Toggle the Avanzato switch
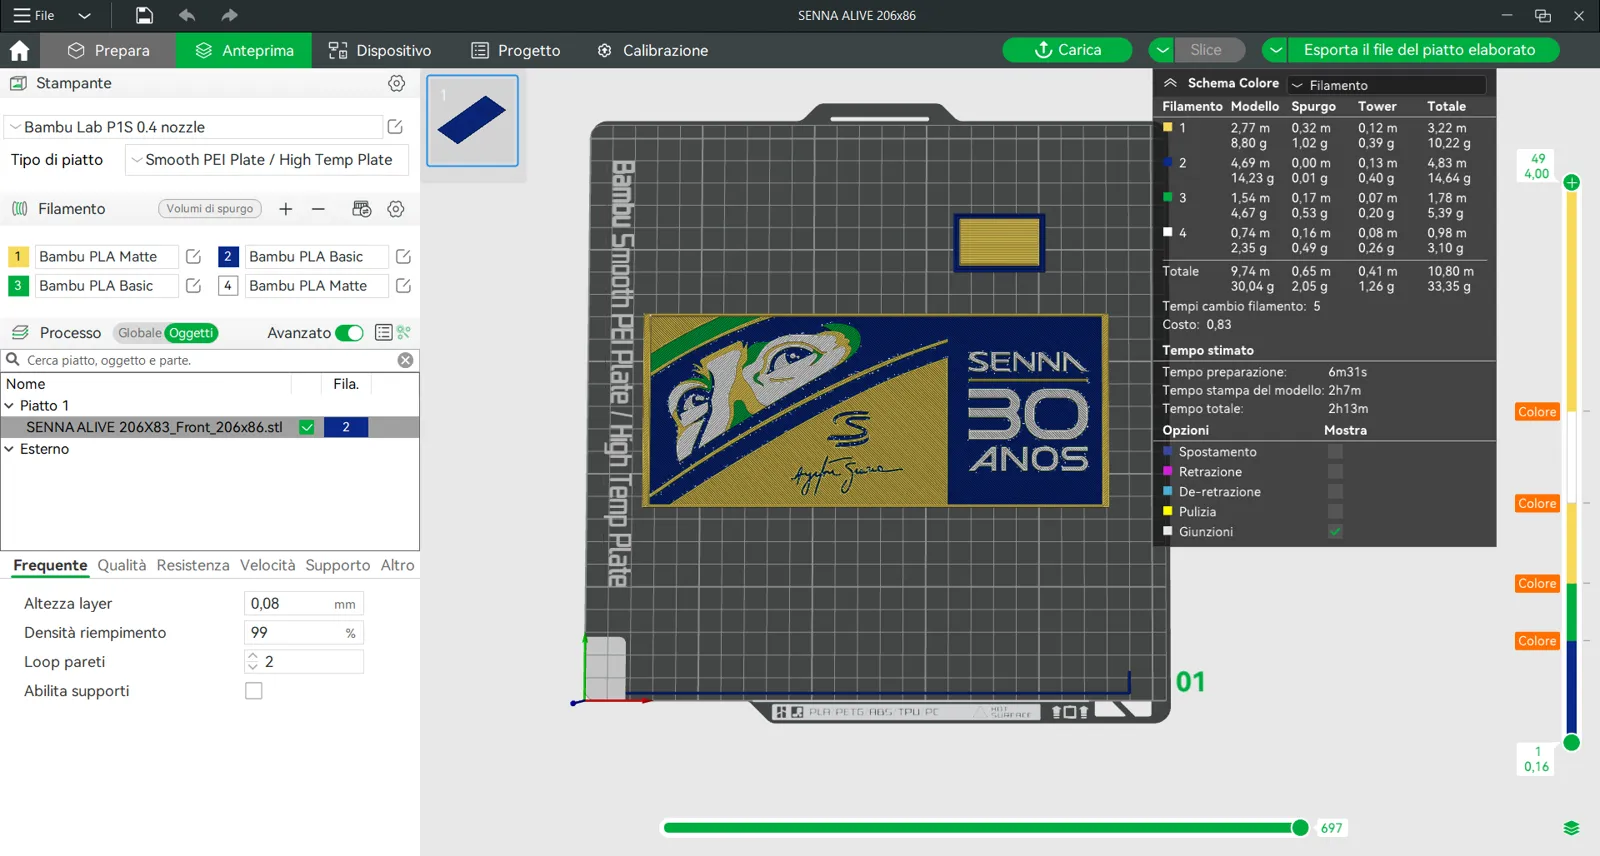The image size is (1600, 856). click(x=350, y=333)
